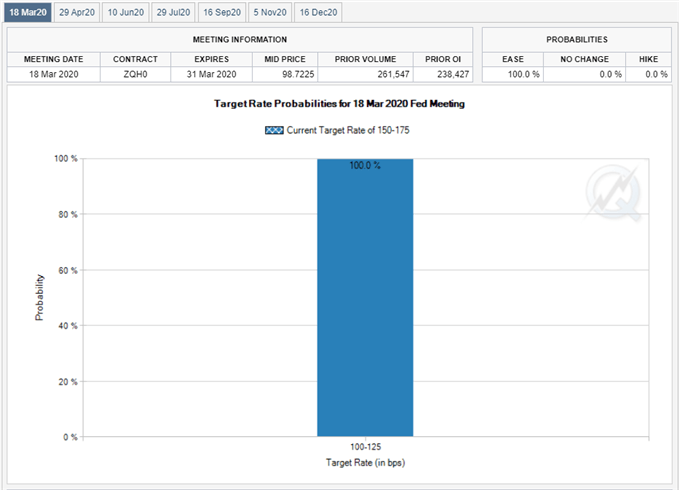679x490 pixels.
Task: Click the chart title for 18 Mar 2020 Fed Meeting
Action: coord(339,104)
